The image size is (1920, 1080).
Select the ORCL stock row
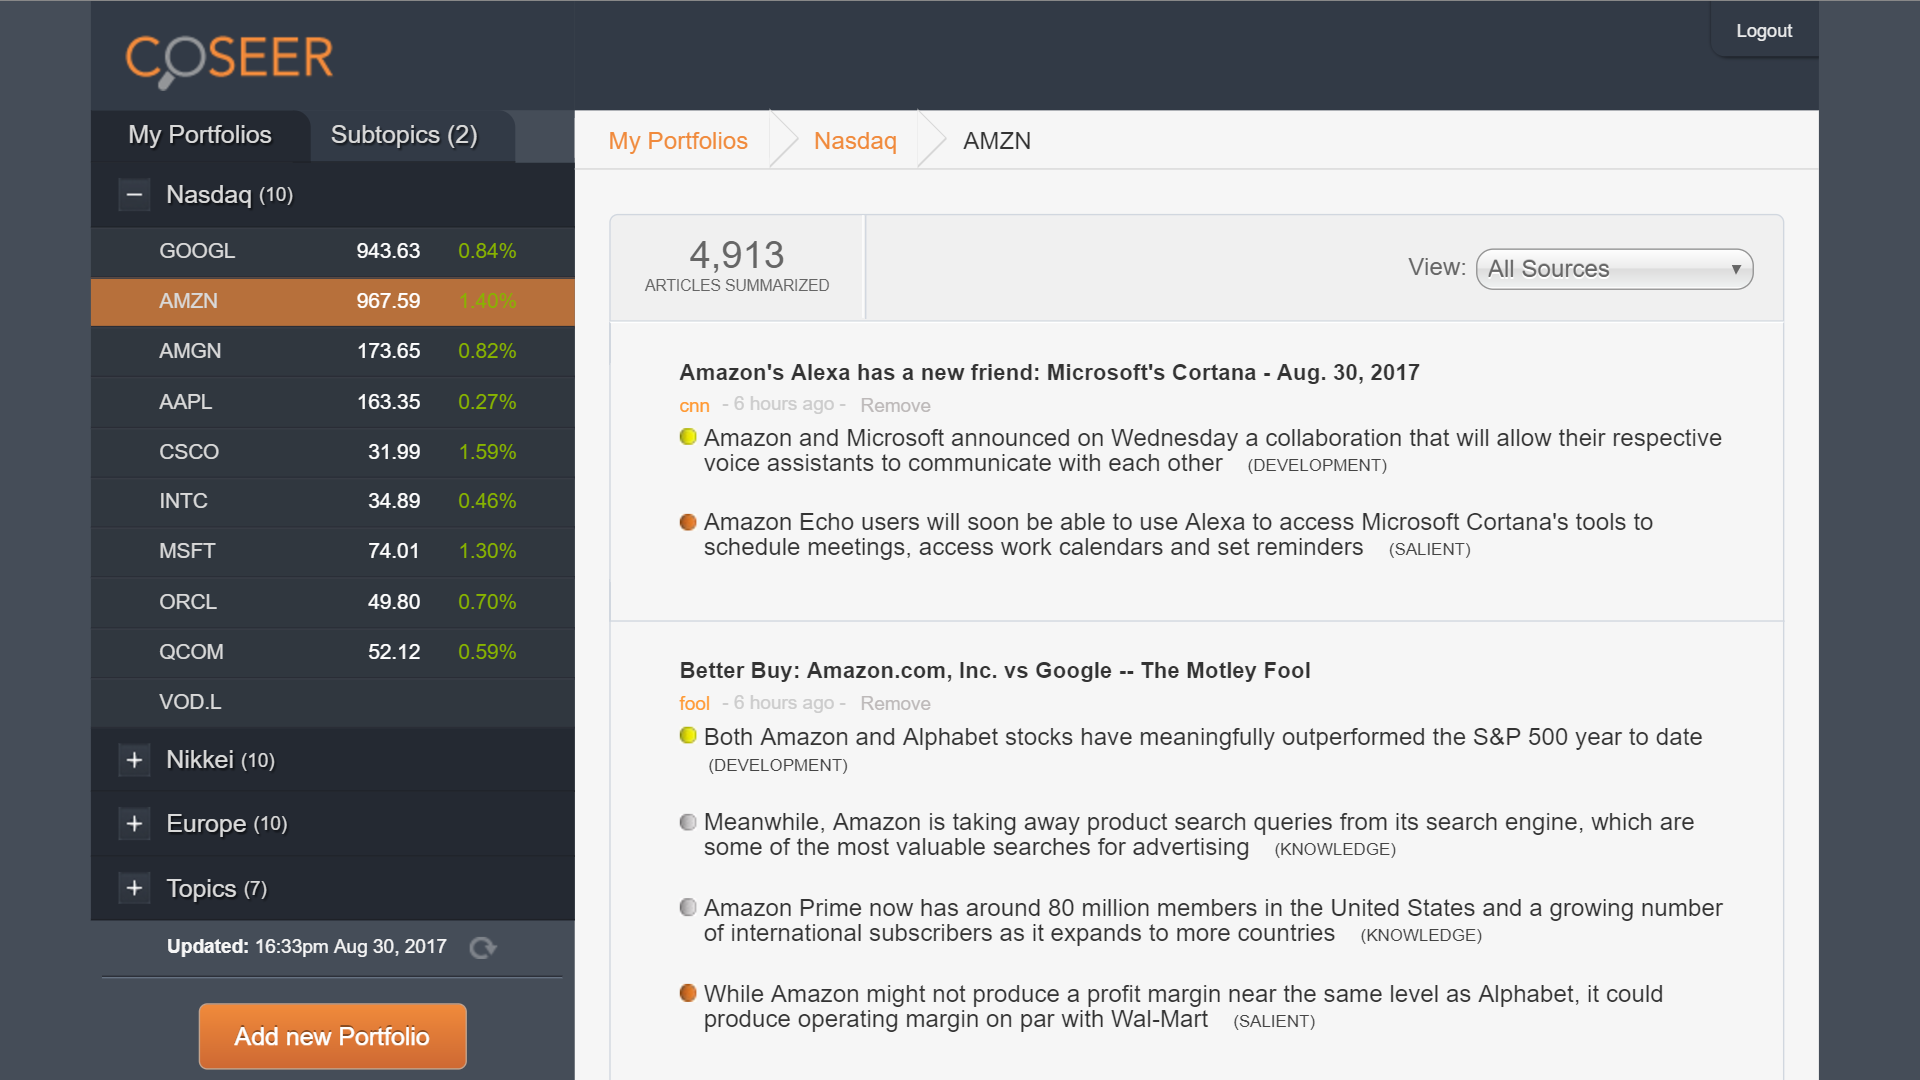333,602
